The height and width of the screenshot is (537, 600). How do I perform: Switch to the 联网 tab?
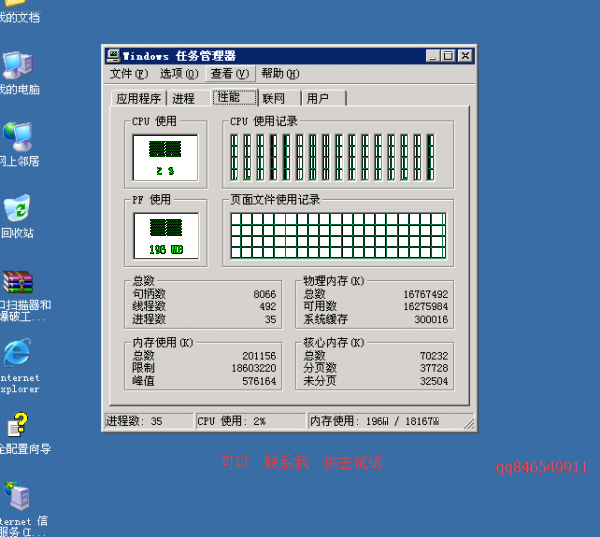point(279,99)
